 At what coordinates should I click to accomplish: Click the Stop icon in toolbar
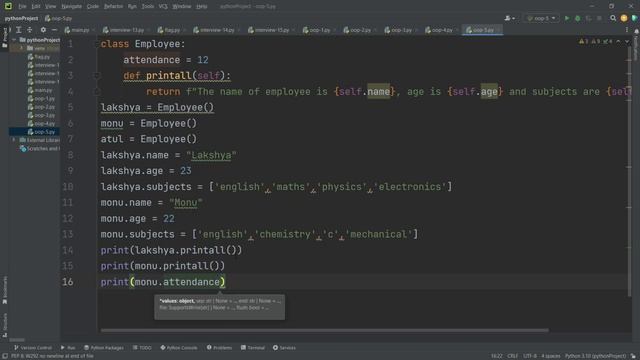[x=599, y=18]
